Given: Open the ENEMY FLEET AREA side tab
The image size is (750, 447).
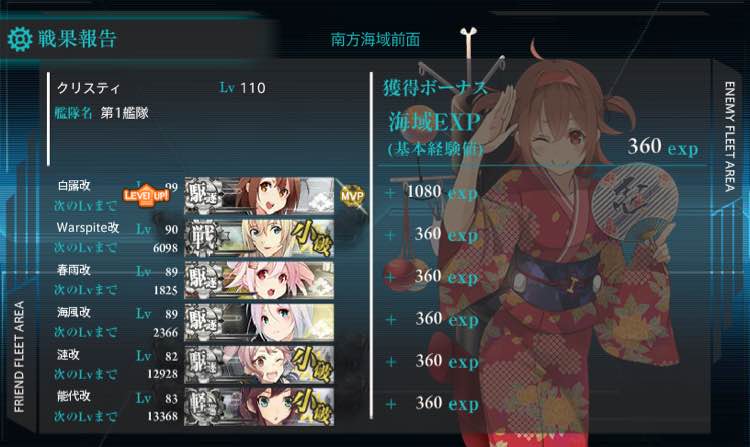Looking at the screenshot, I should (729, 137).
